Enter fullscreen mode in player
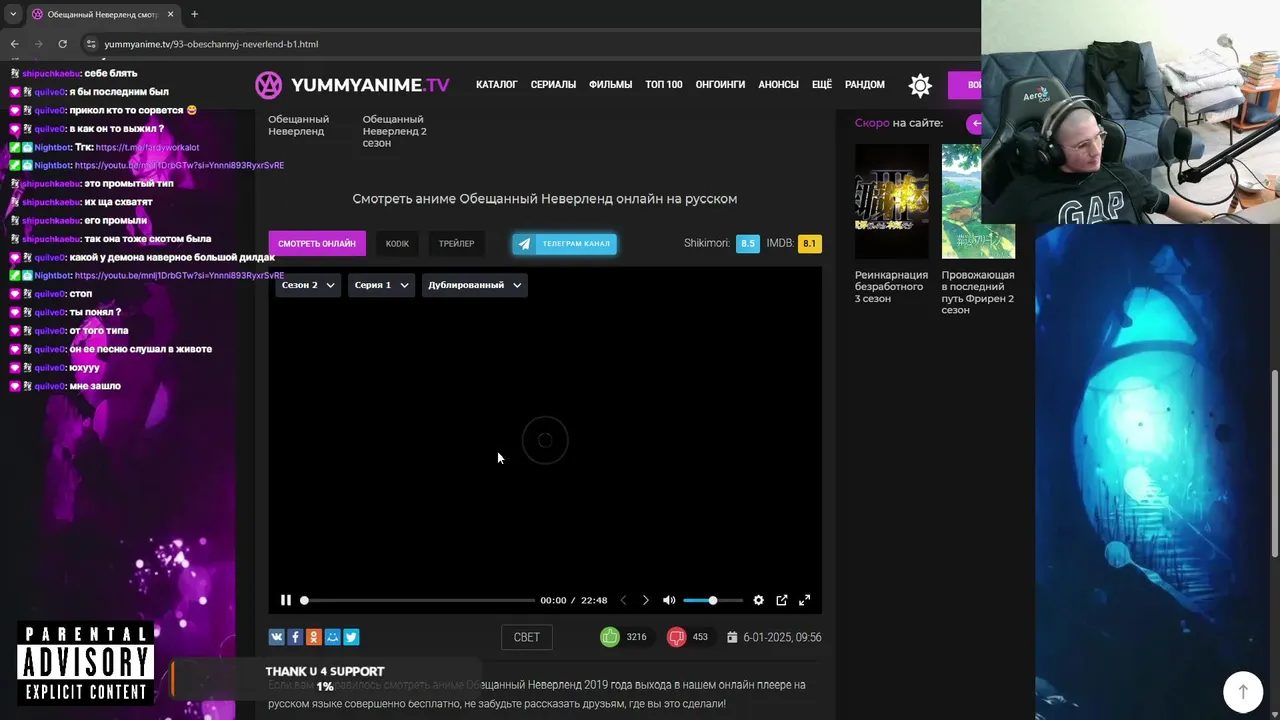 (x=804, y=600)
